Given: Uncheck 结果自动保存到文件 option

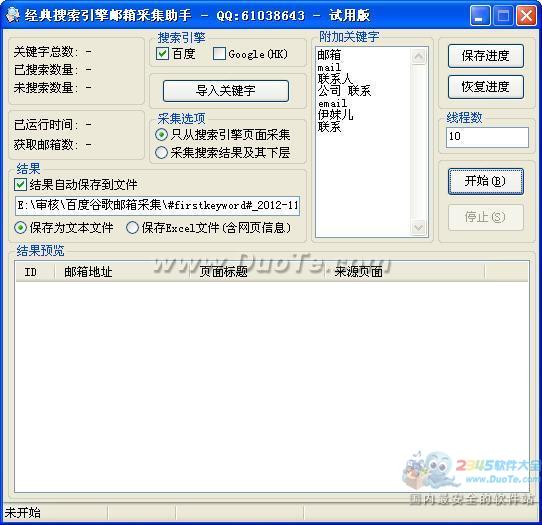Looking at the screenshot, I should click(x=20, y=185).
